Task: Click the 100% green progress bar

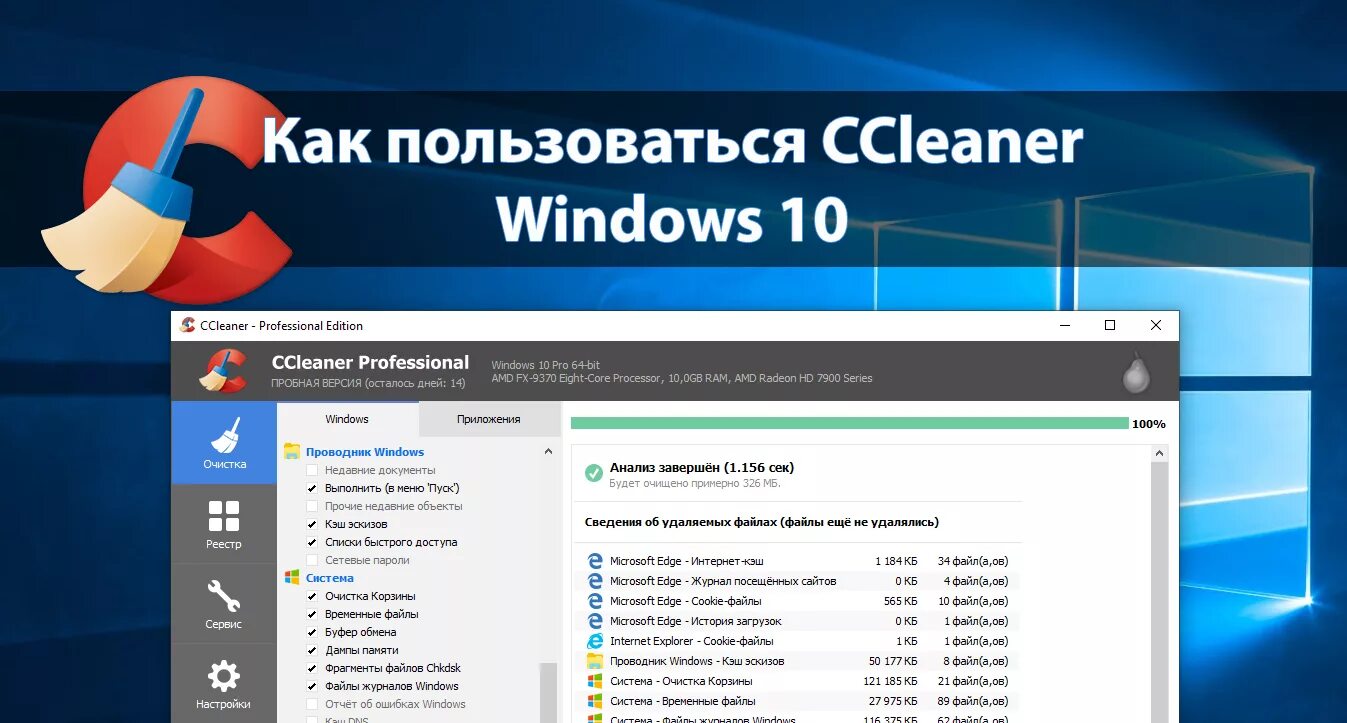Action: pyautogui.click(x=849, y=424)
